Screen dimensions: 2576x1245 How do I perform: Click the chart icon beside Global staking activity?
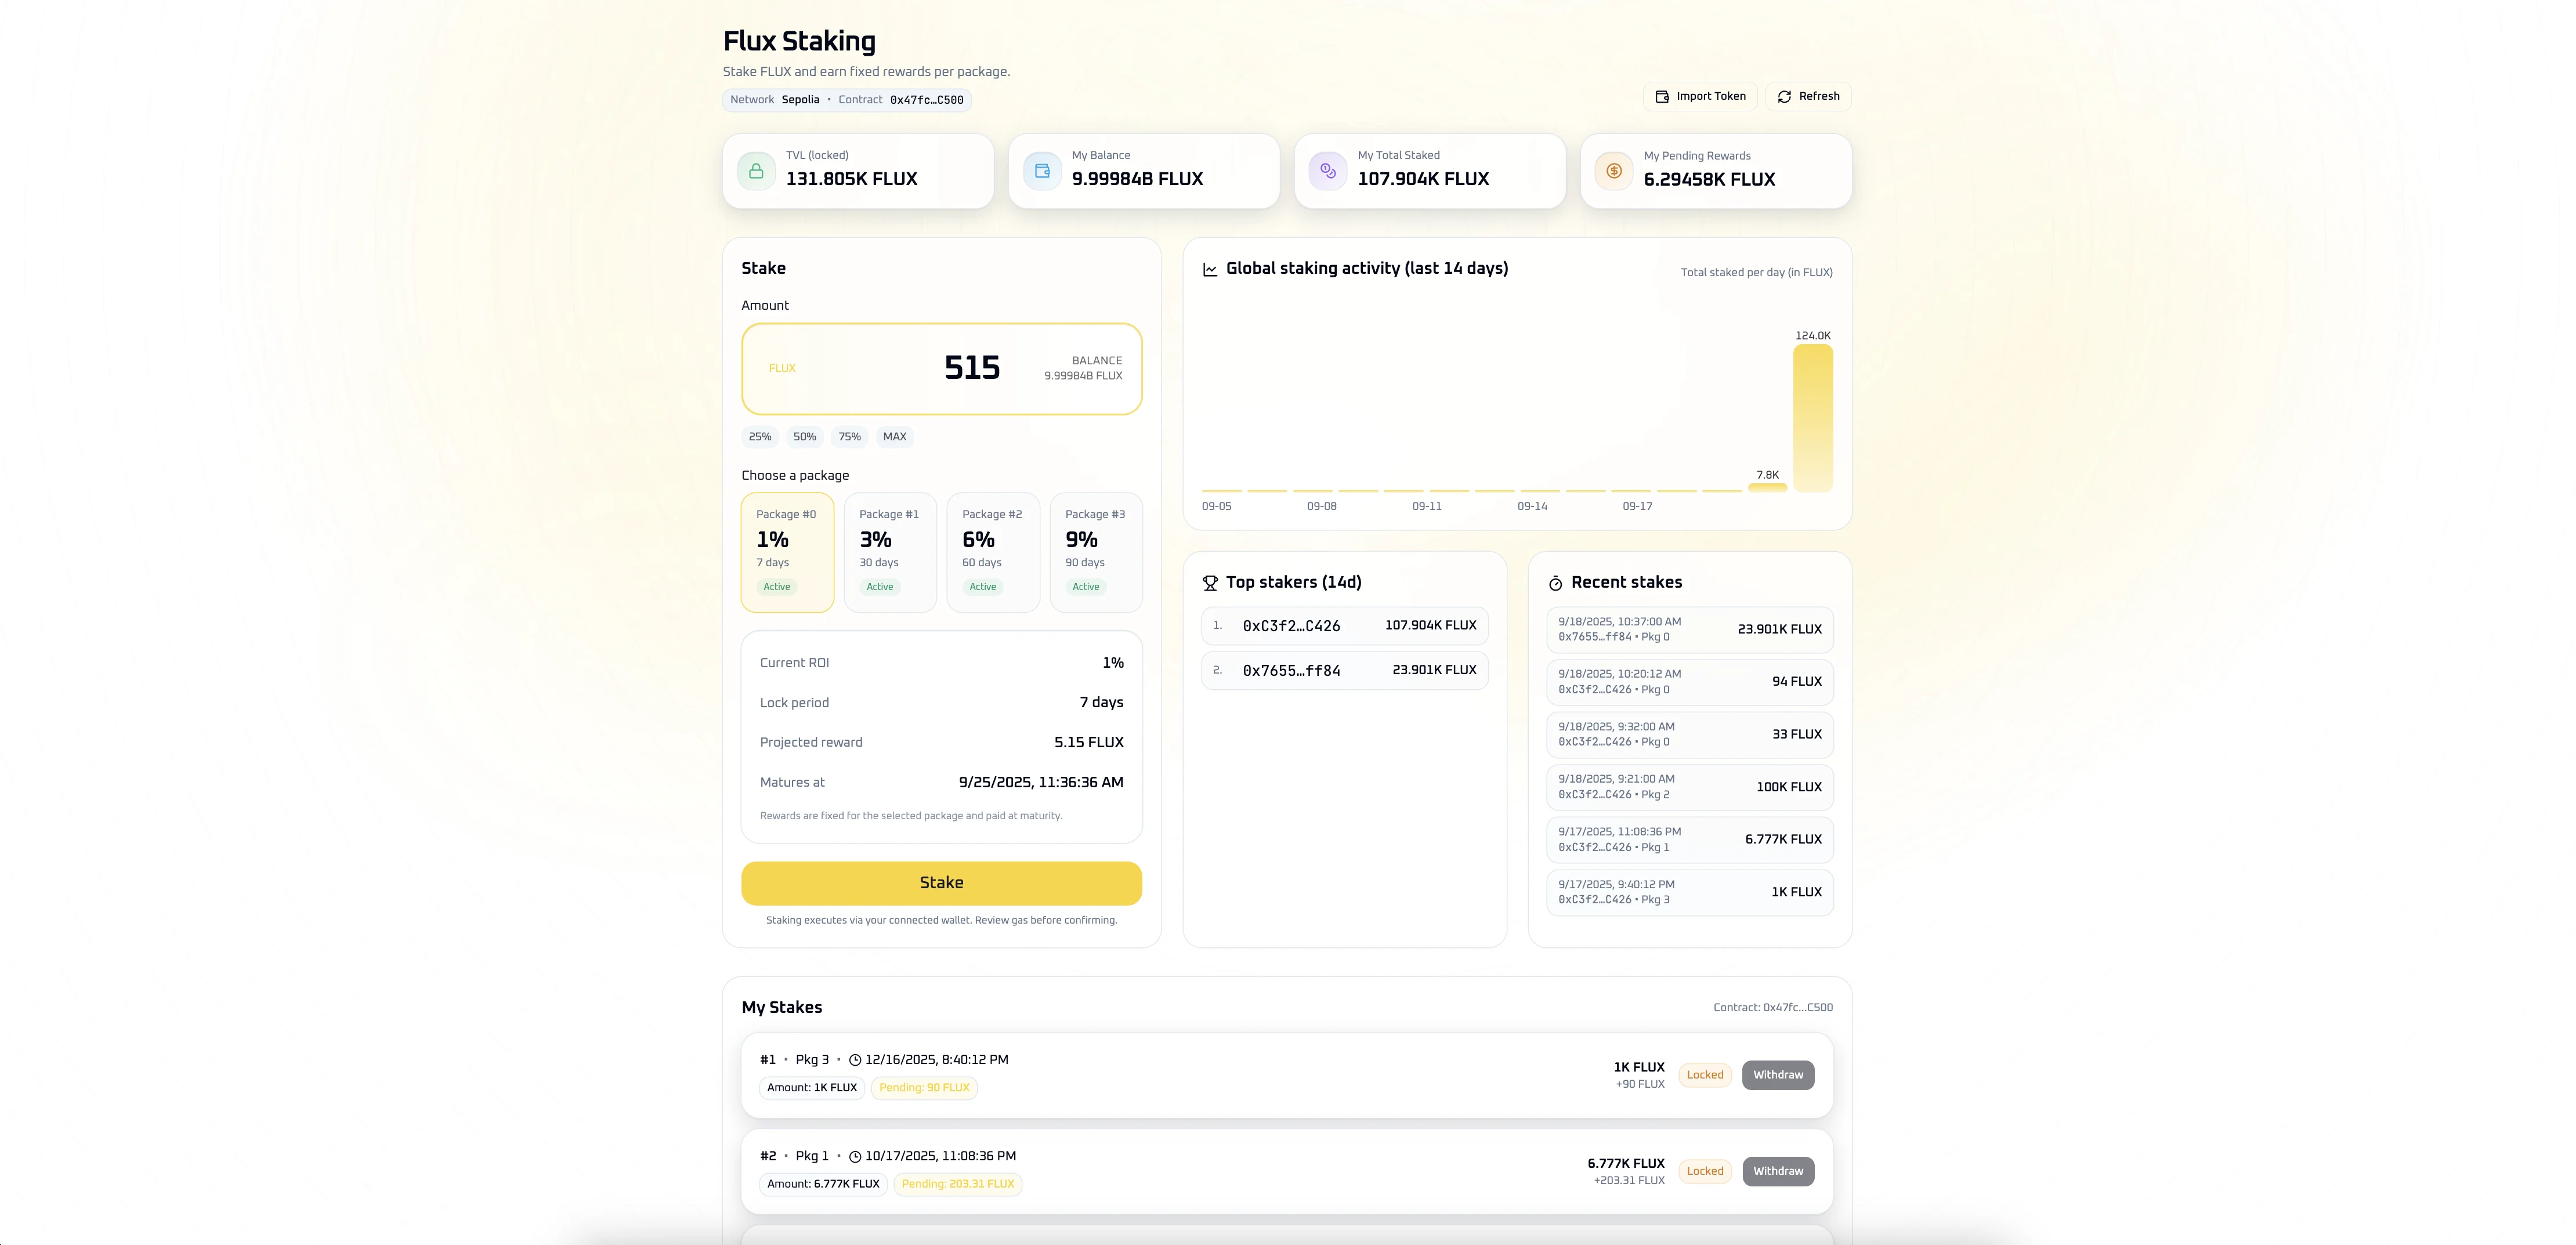[1210, 269]
